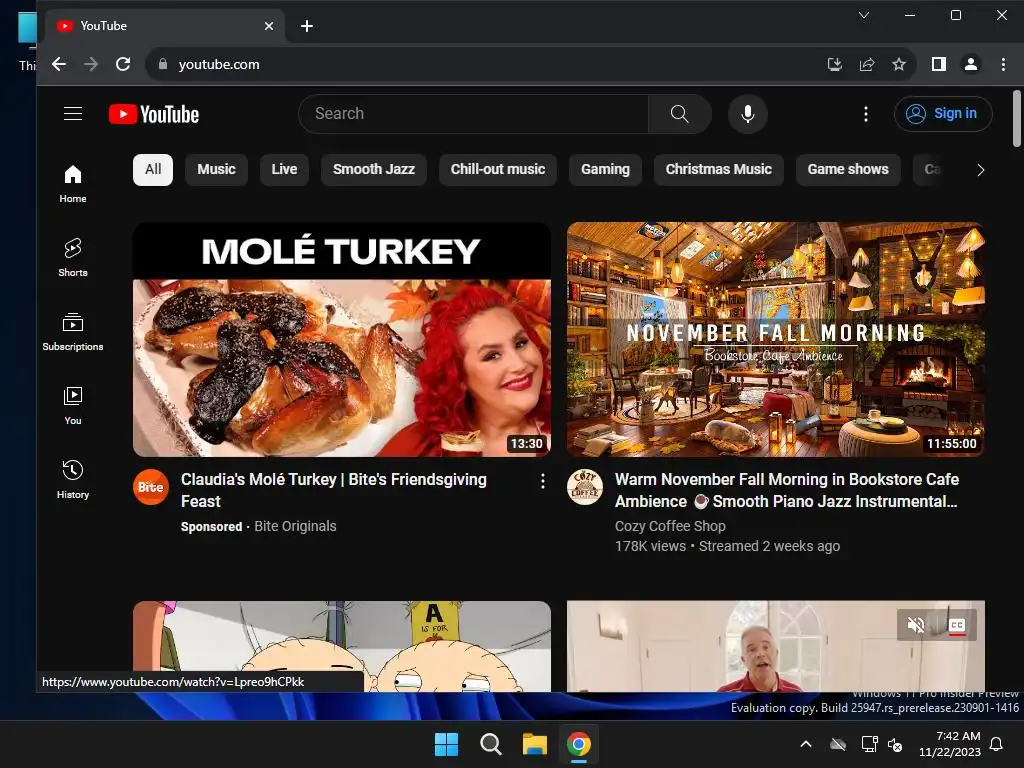
Task: Open the Cozy Coffee Shop channel name
Action: click(670, 526)
